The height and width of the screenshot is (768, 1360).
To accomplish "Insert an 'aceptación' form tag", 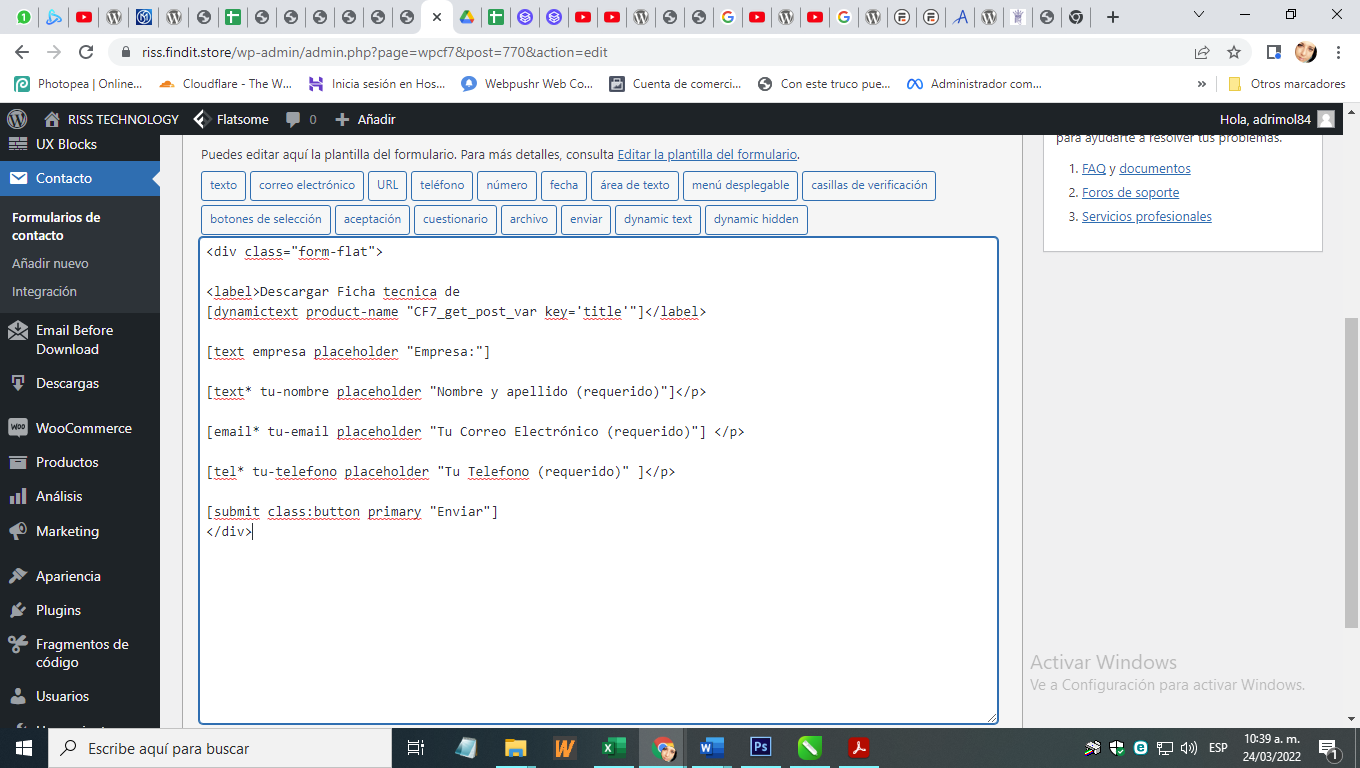I will point(372,219).
